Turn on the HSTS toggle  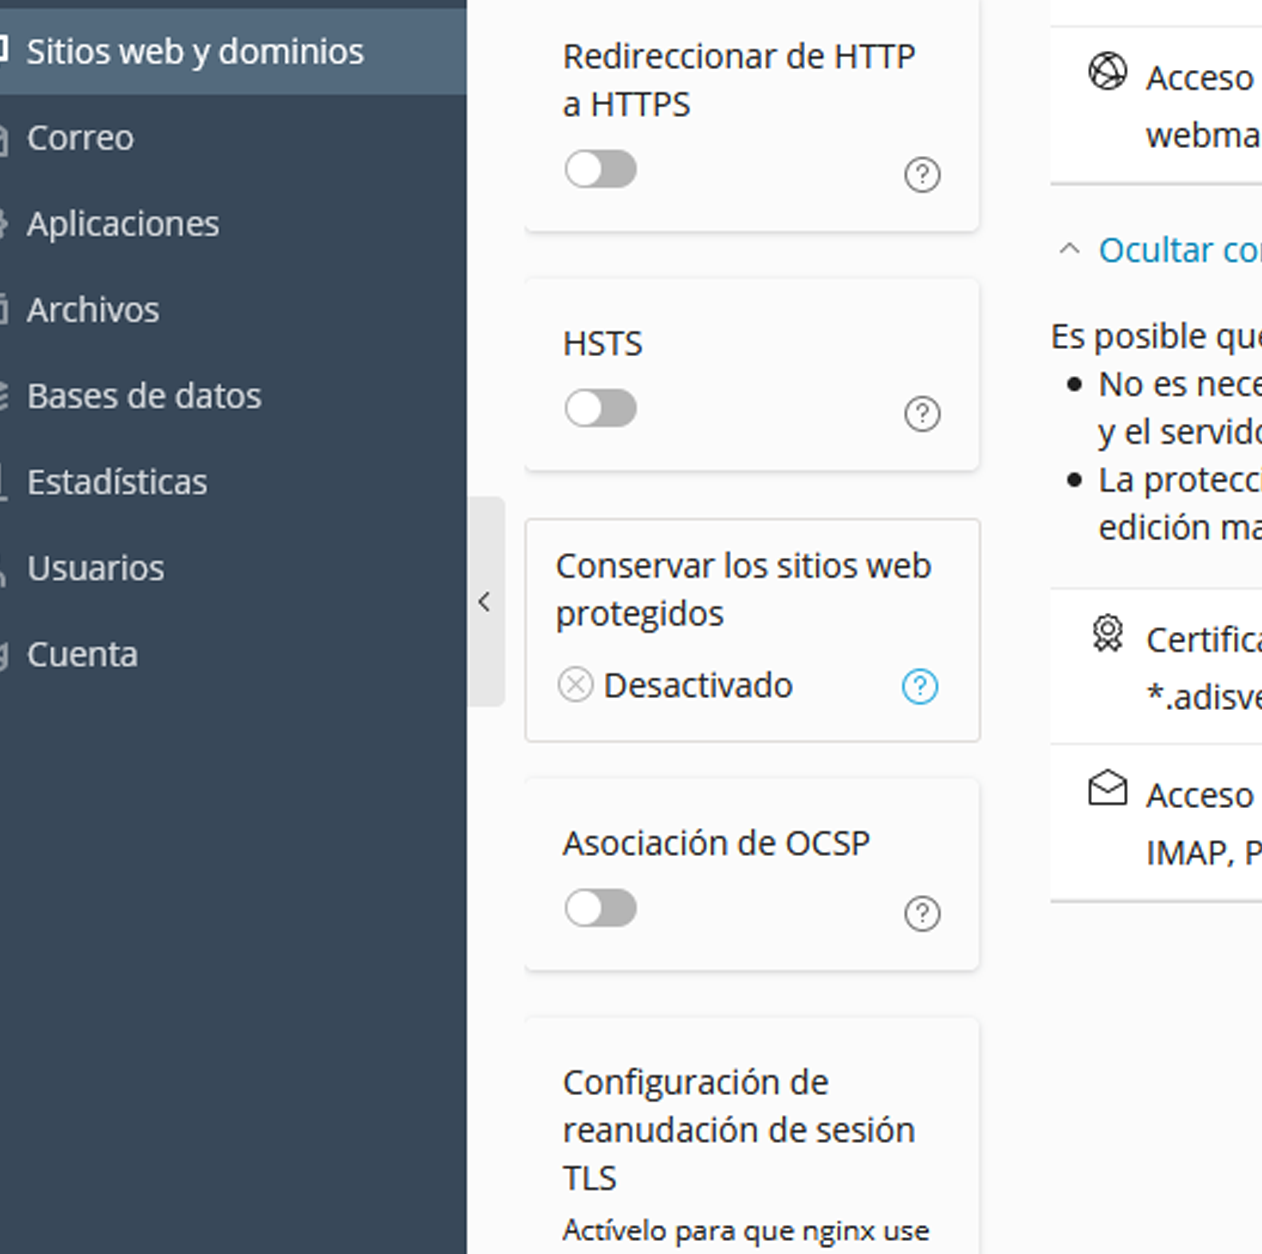coord(601,408)
